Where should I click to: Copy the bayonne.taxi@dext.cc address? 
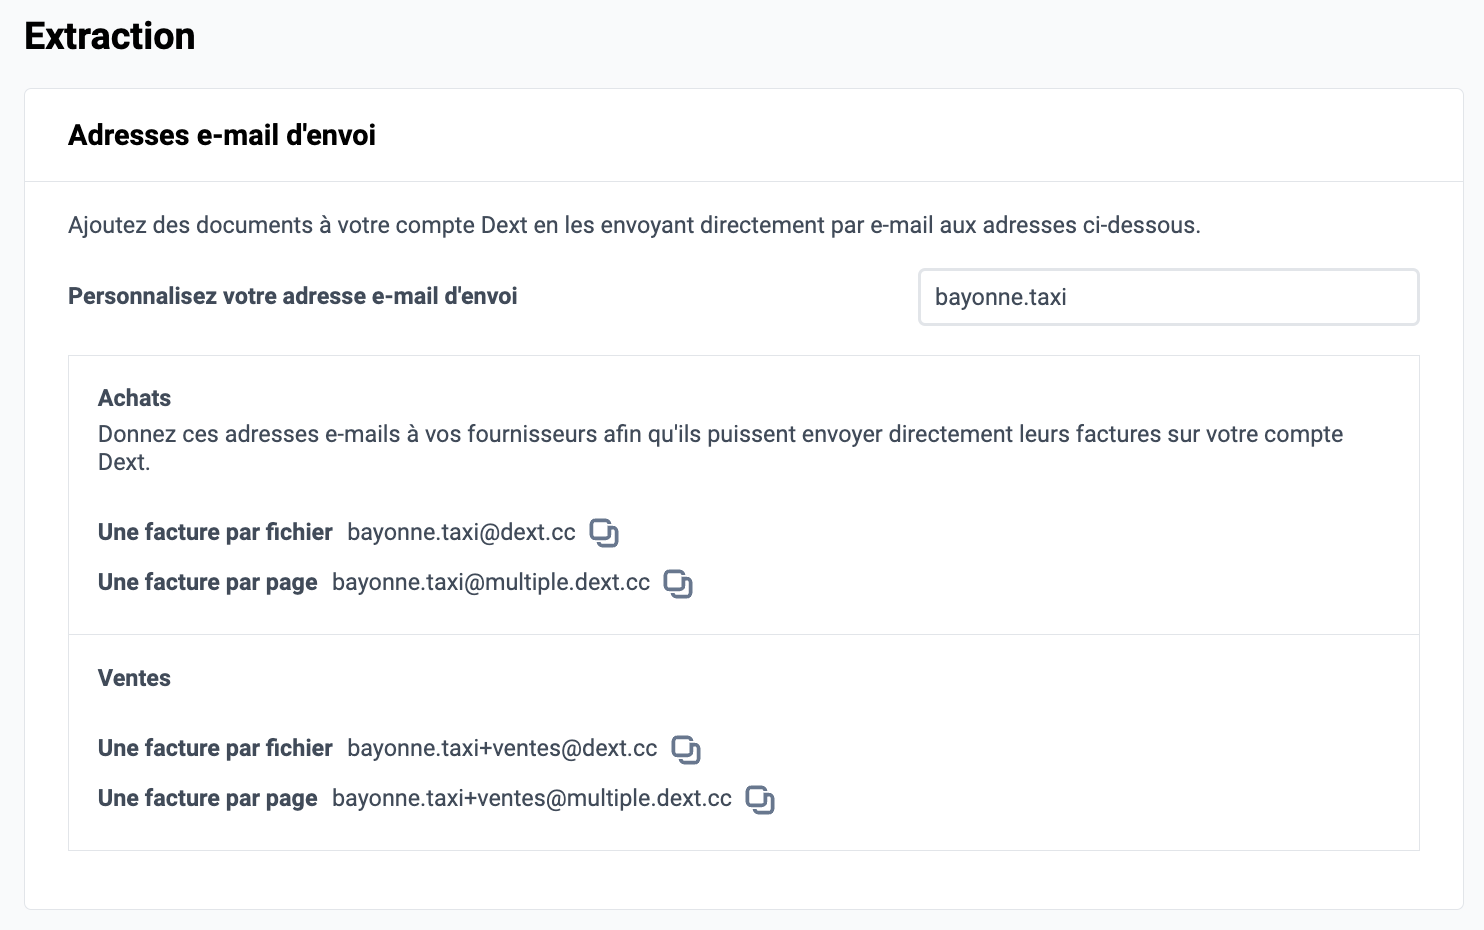[x=604, y=533]
